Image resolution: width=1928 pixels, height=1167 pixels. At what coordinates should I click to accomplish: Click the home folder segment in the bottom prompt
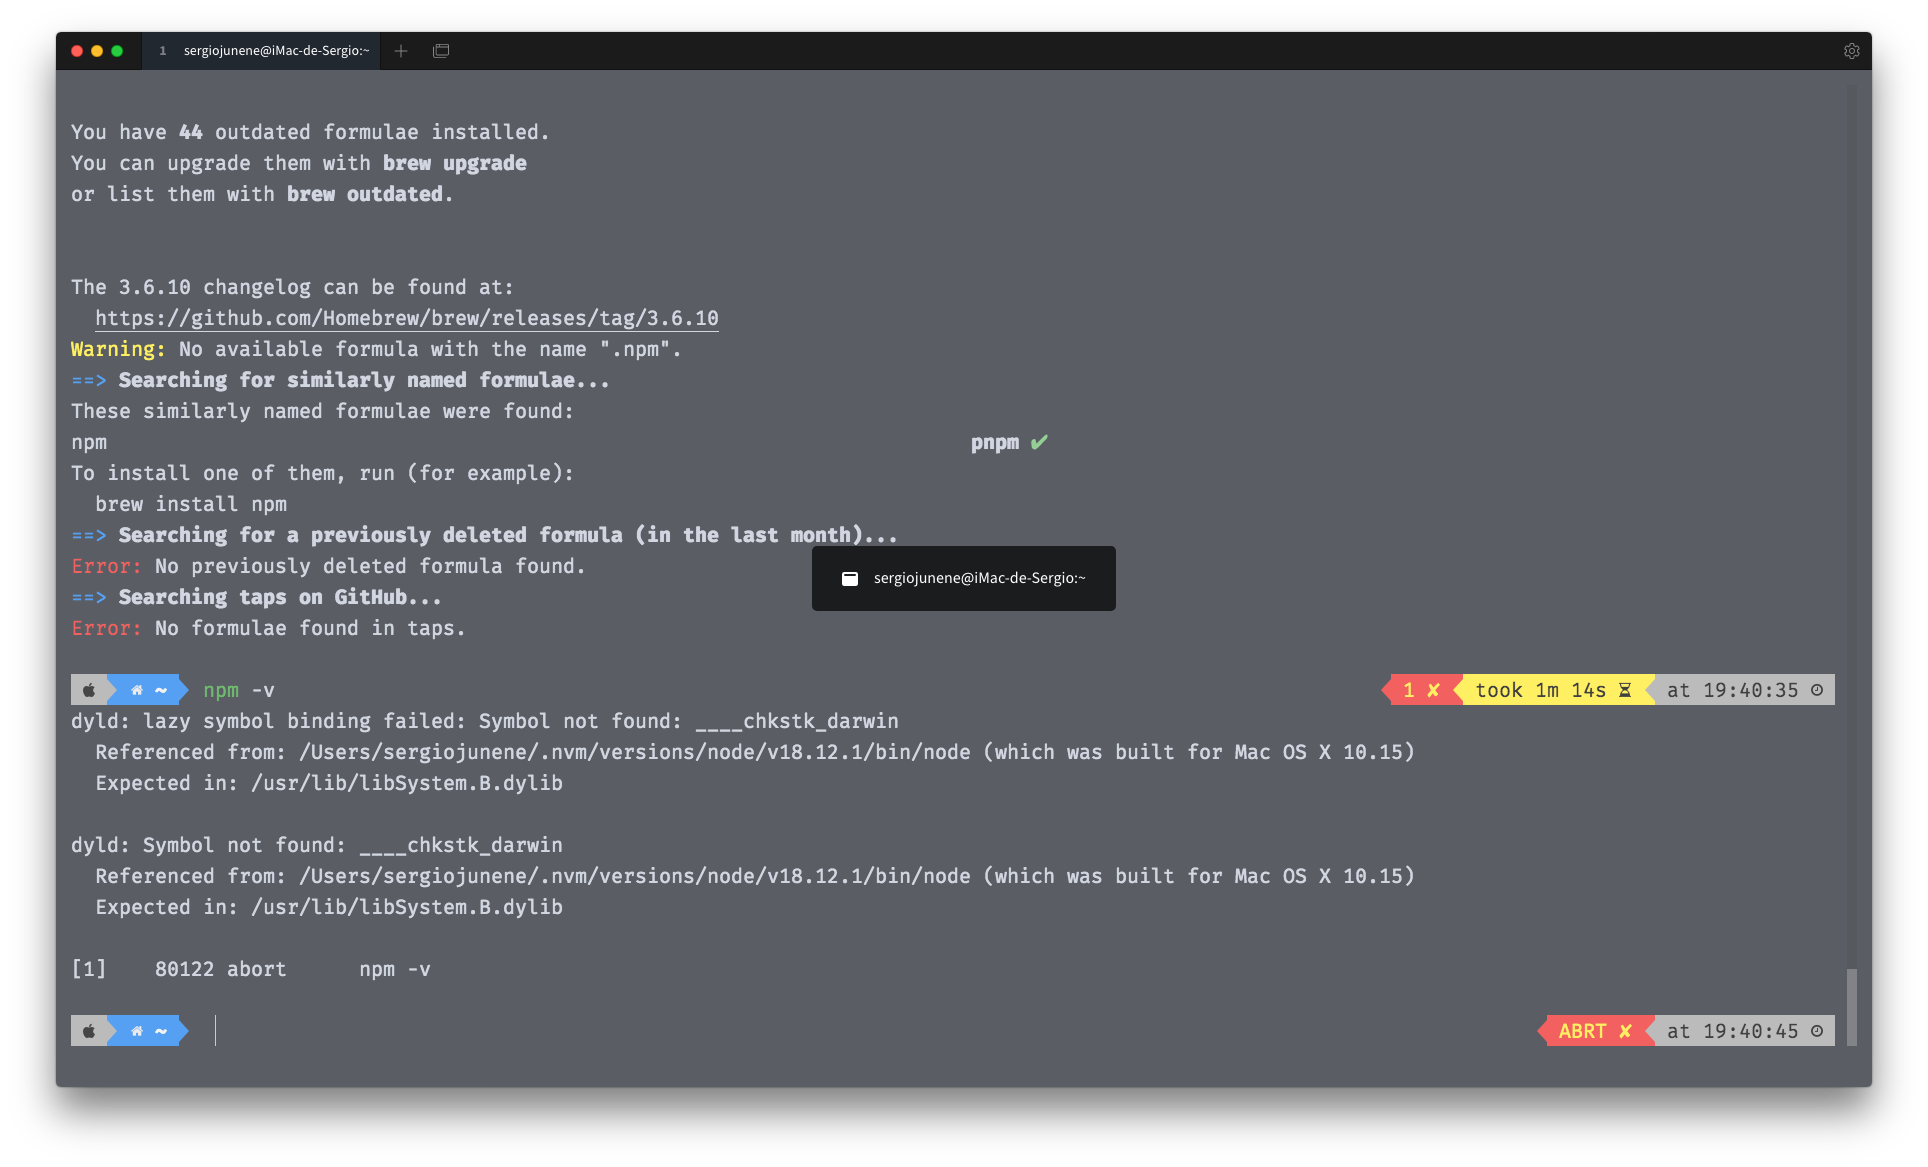pyautogui.click(x=148, y=1031)
